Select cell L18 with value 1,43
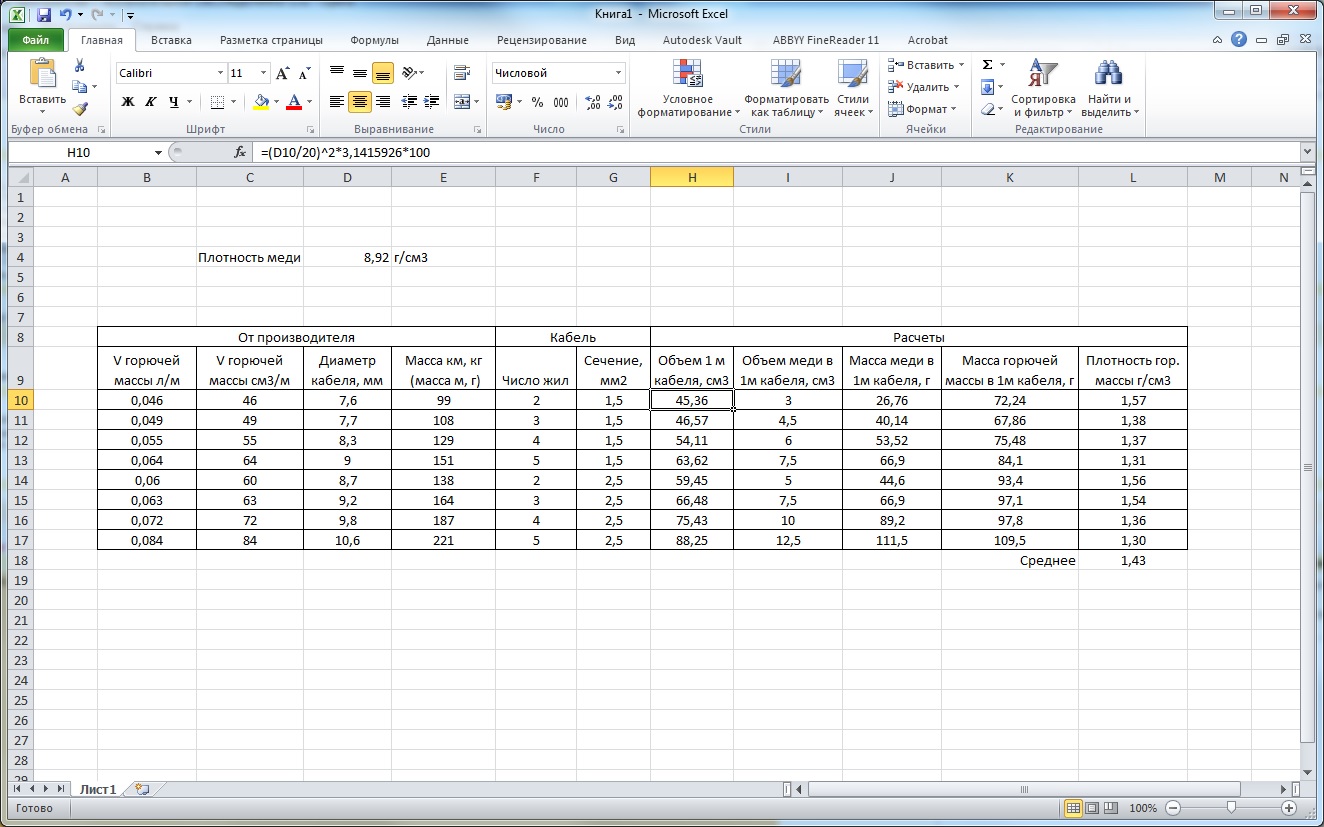 pyautogui.click(x=1133, y=561)
